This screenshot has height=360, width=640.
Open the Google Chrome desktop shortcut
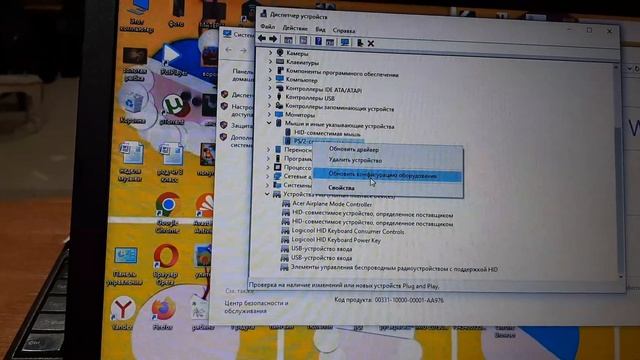click(167, 212)
